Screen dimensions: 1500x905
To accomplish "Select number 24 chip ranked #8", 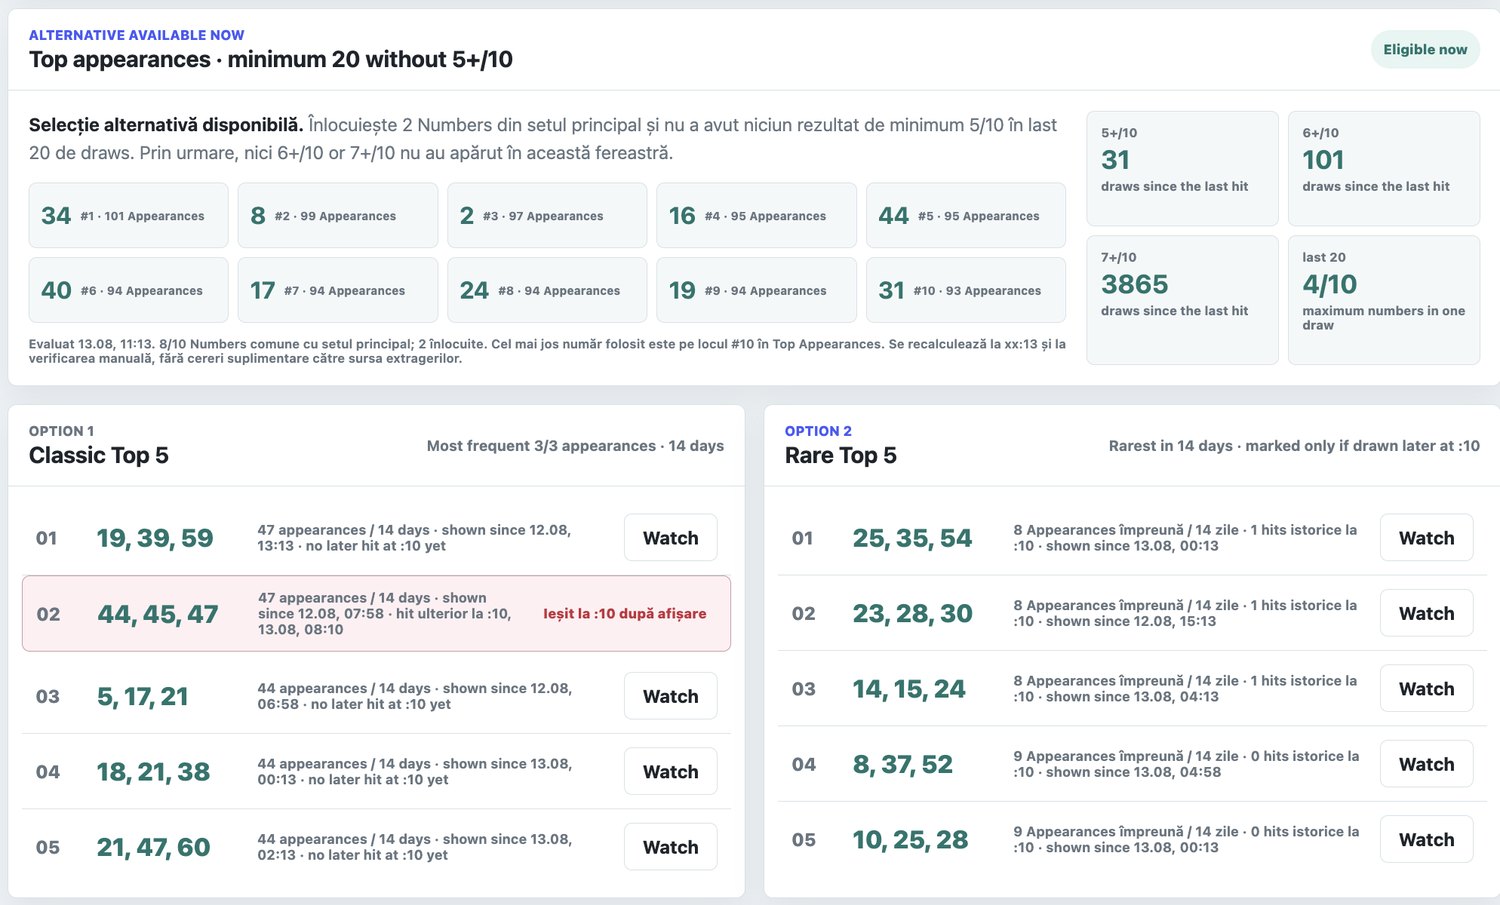I will (x=547, y=290).
